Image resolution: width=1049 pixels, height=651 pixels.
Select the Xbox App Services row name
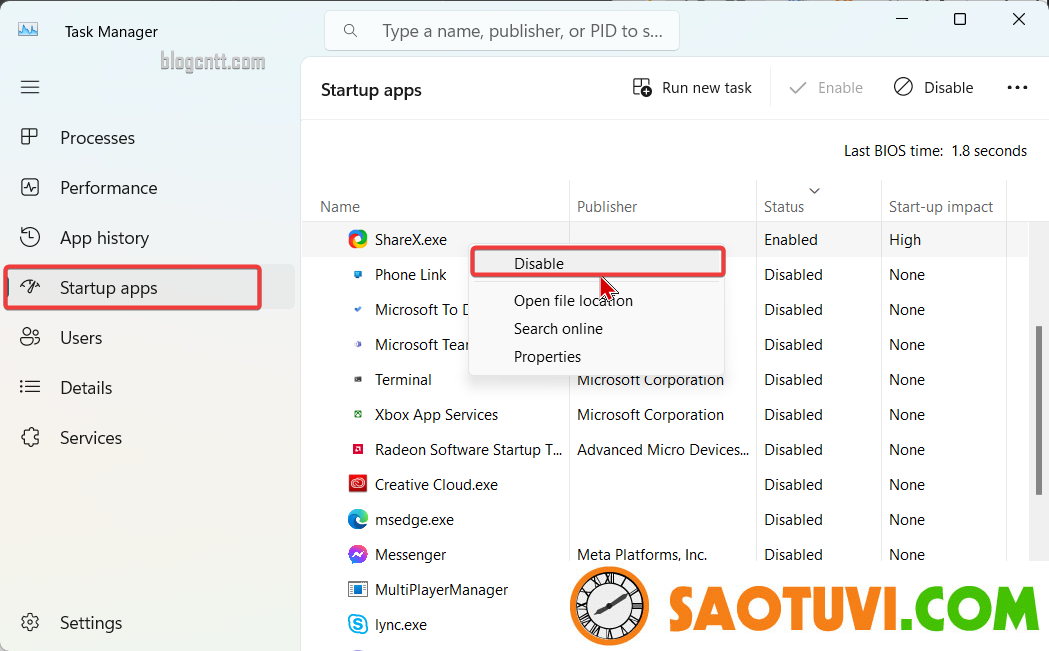tap(436, 415)
